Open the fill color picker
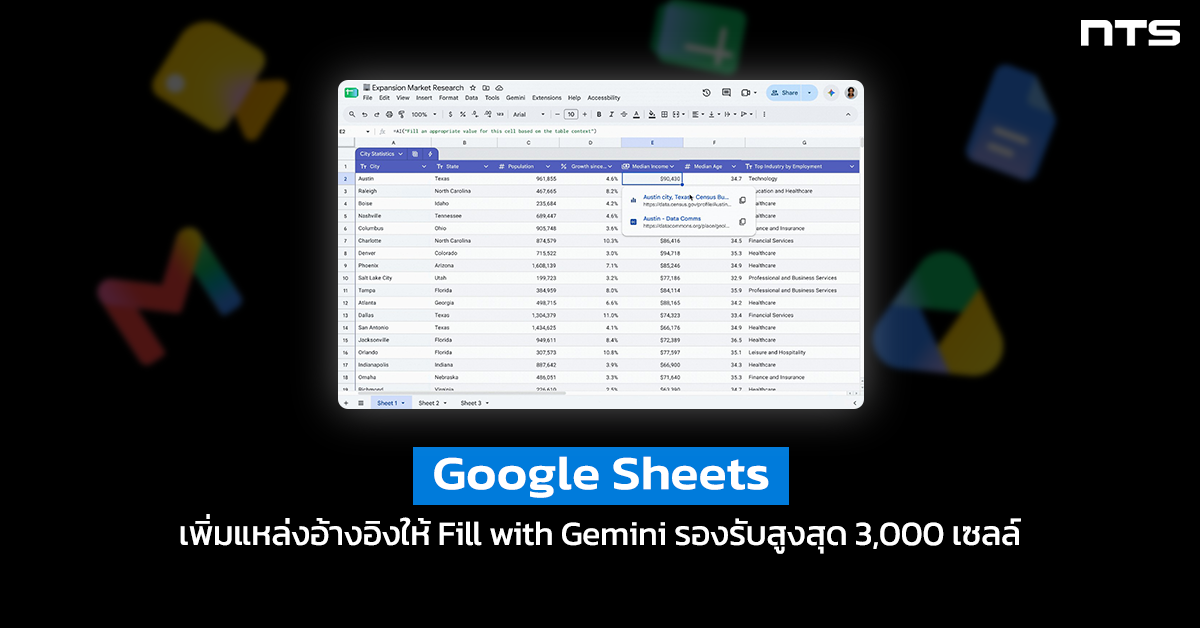 coord(652,114)
